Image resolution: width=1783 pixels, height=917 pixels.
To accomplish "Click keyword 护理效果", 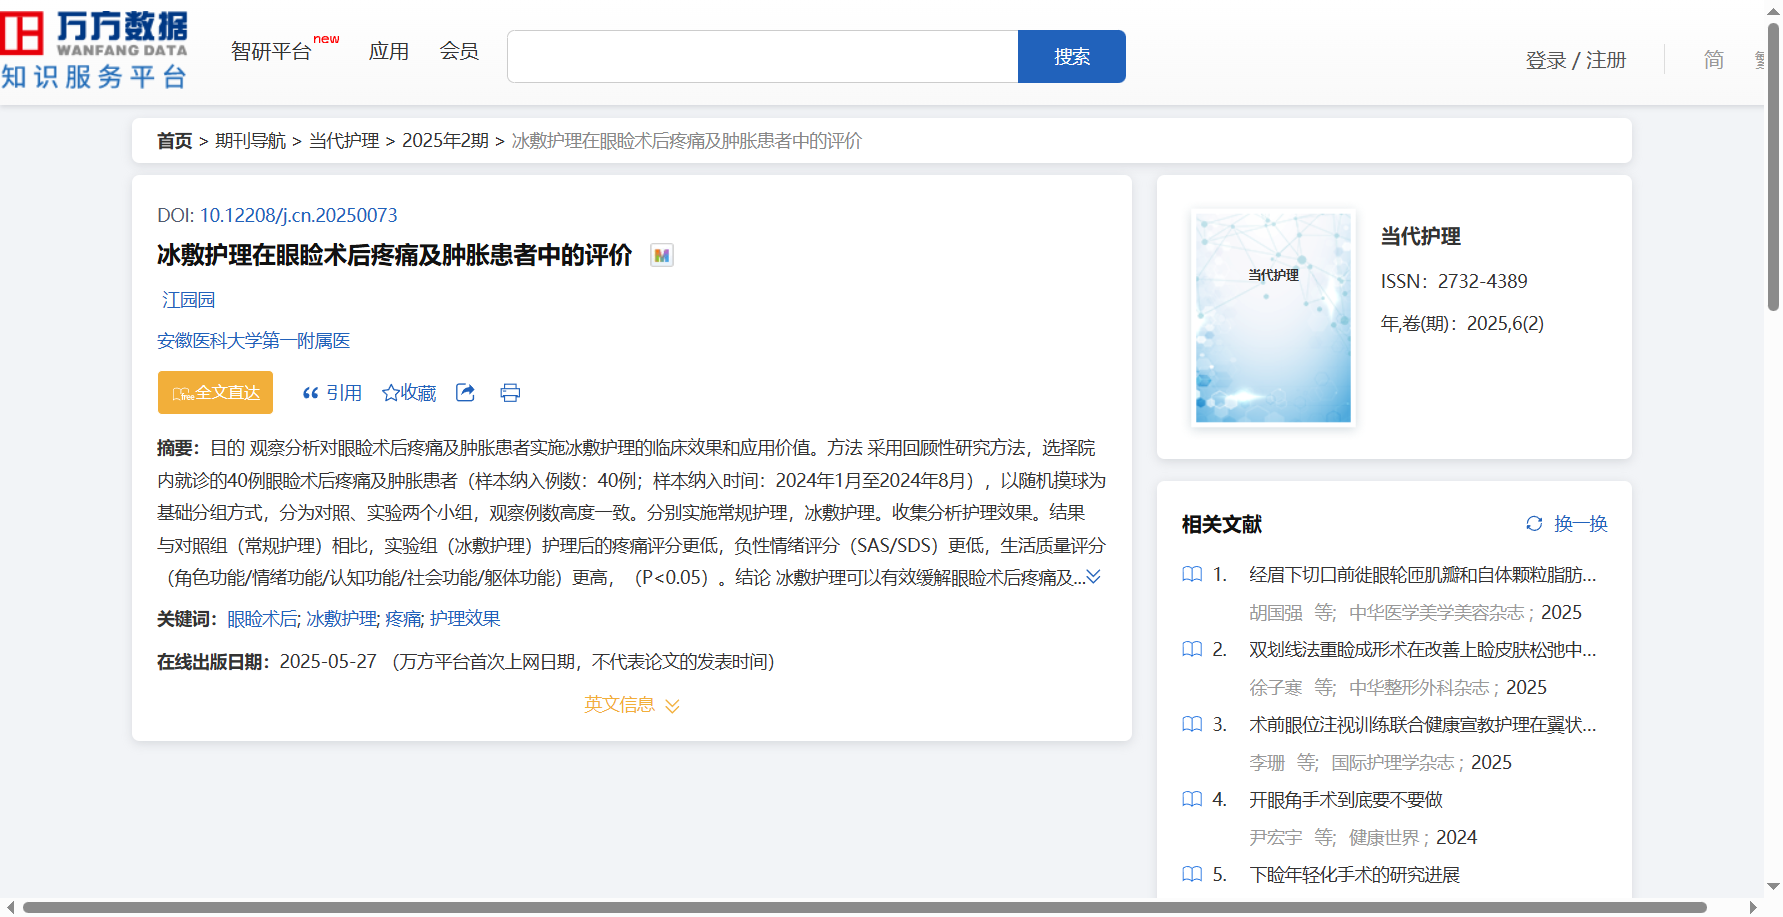I will (x=465, y=619).
